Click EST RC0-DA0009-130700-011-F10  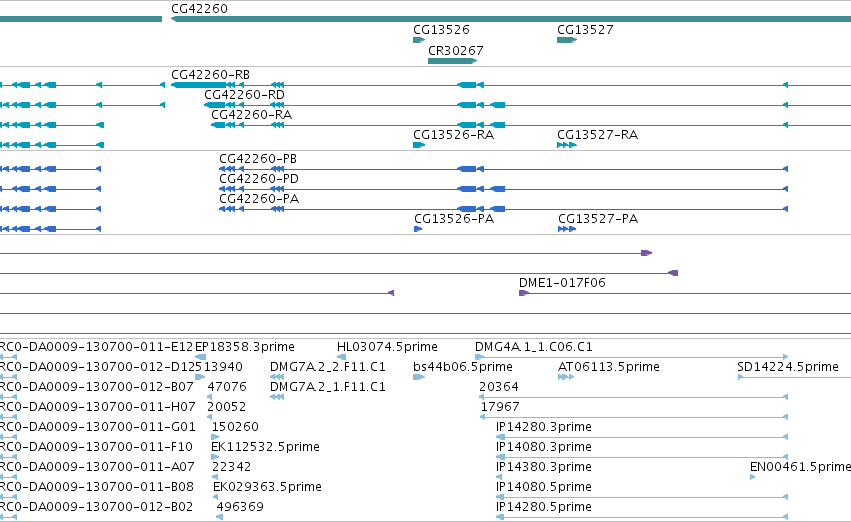96,447
